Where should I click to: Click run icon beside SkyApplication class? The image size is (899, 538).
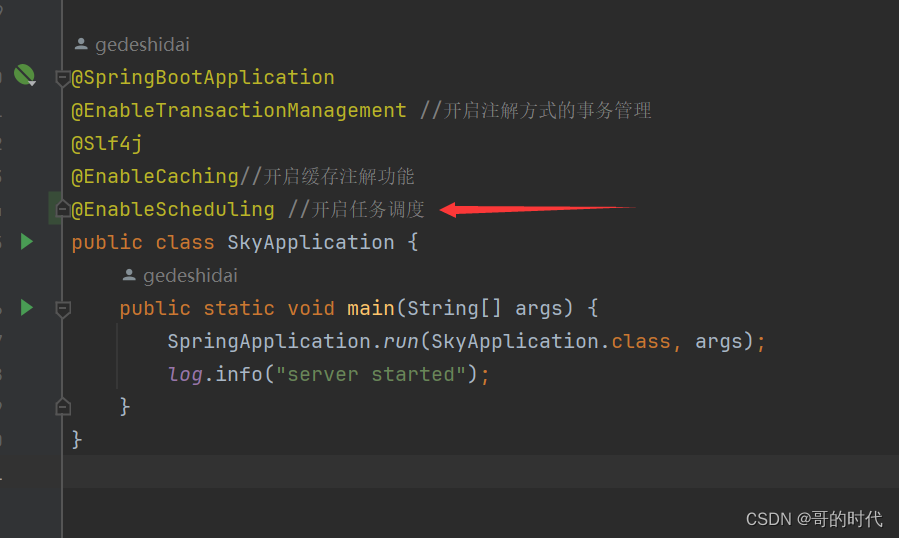pyautogui.click(x=27, y=241)
